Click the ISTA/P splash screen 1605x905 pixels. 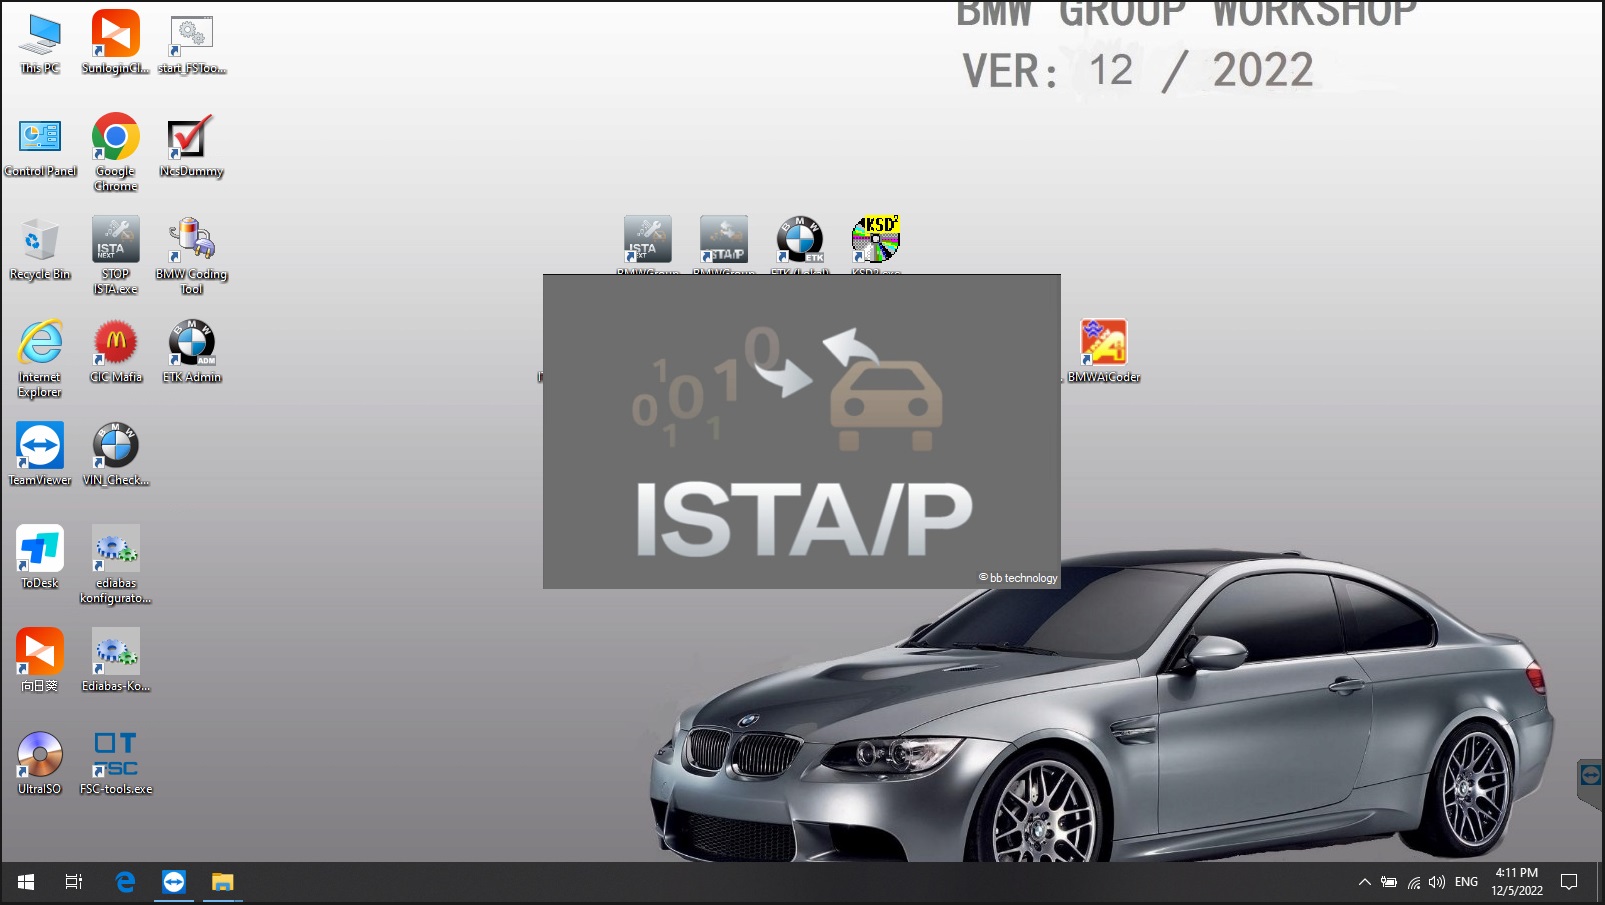tap(802, 432)
